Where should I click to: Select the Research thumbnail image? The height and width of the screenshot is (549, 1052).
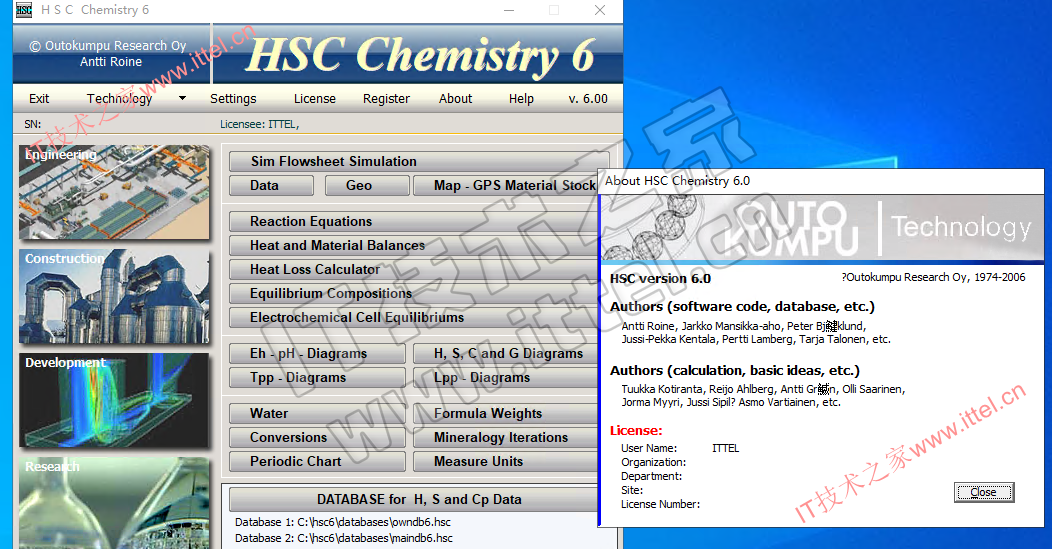pyautogui.click(x=114, y=503)
